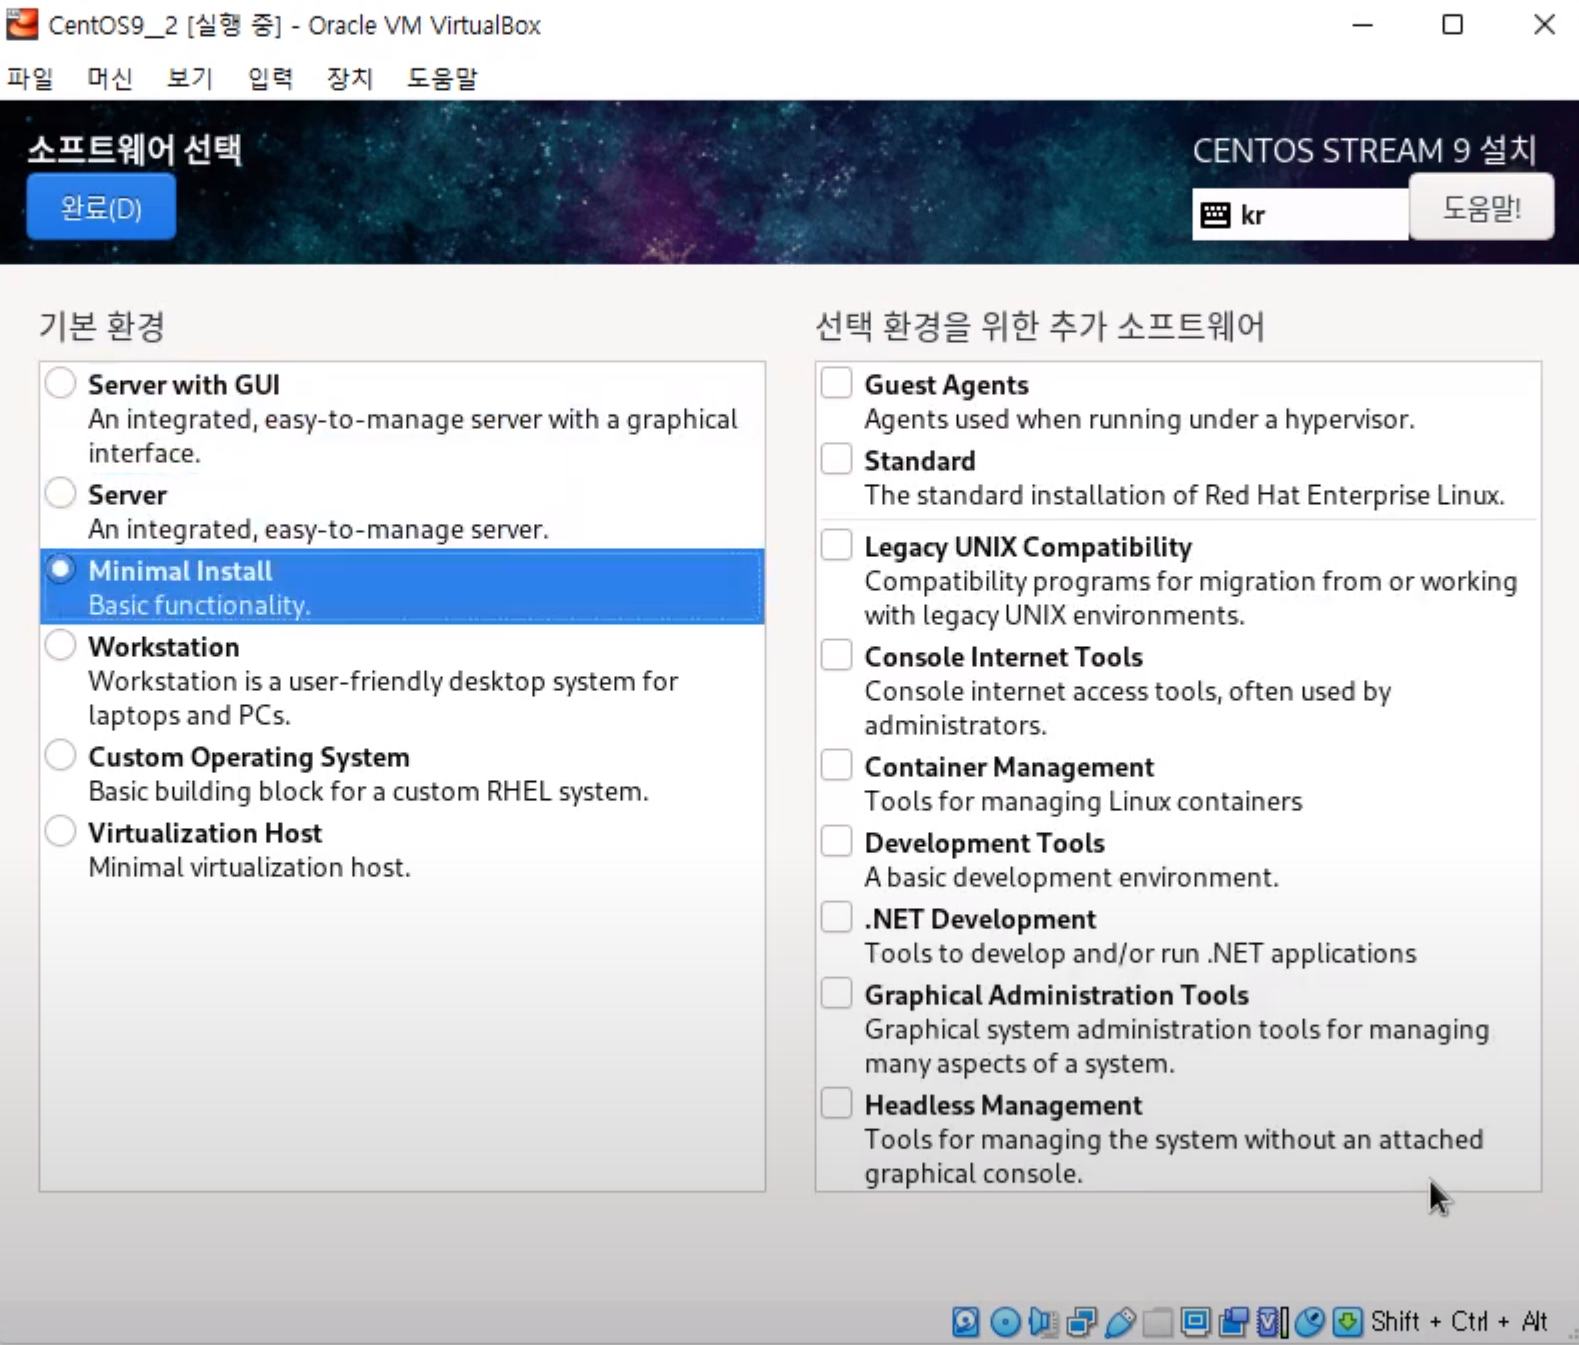This screenshot has width=1579, height=1345.
Task: Open the 보기 menu
Action: pos(190,78)
